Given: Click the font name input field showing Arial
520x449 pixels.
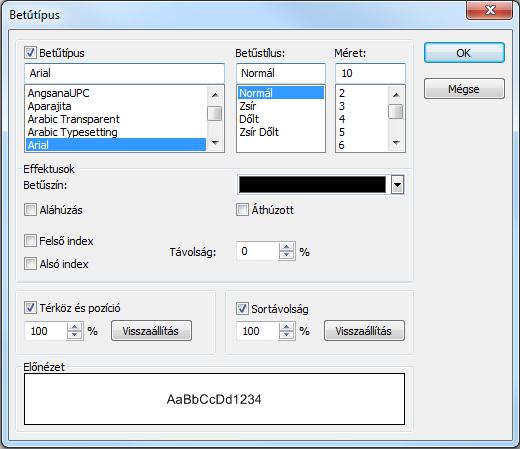Looking at the screenshot, I should tap(124, 73).
